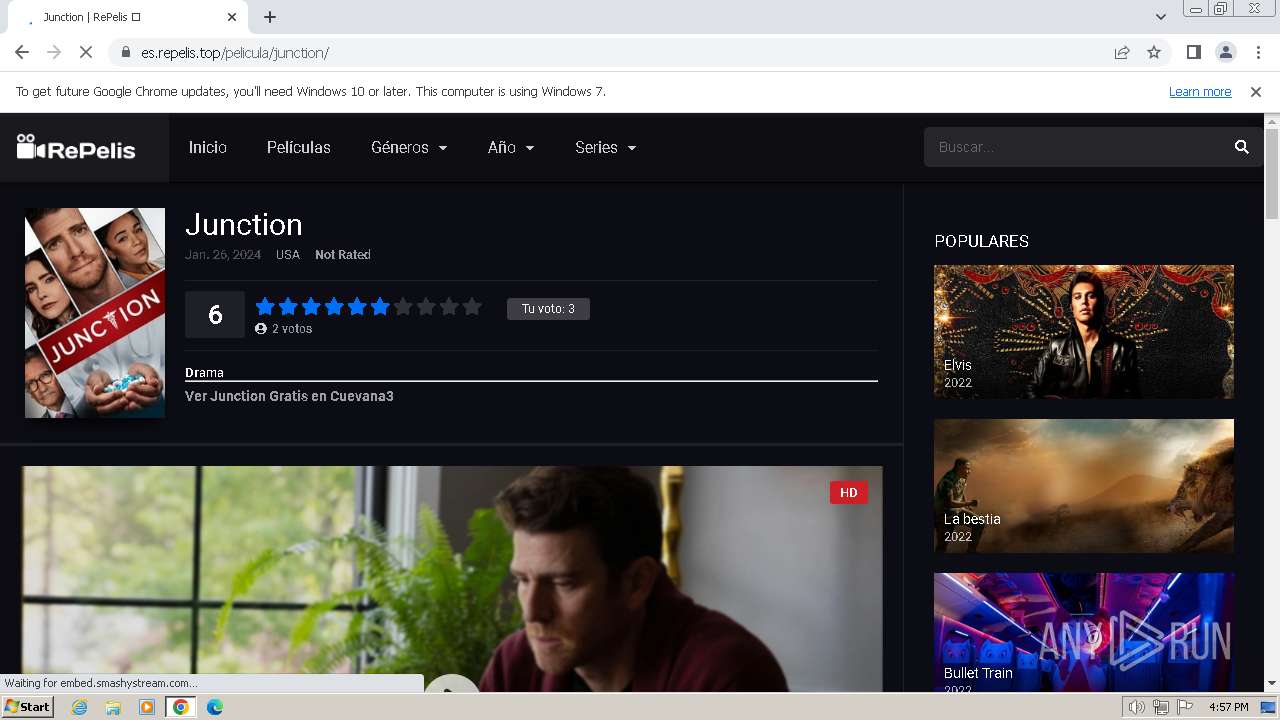
Task: Rate the movie five stars
Action: (x=357, y=307)
